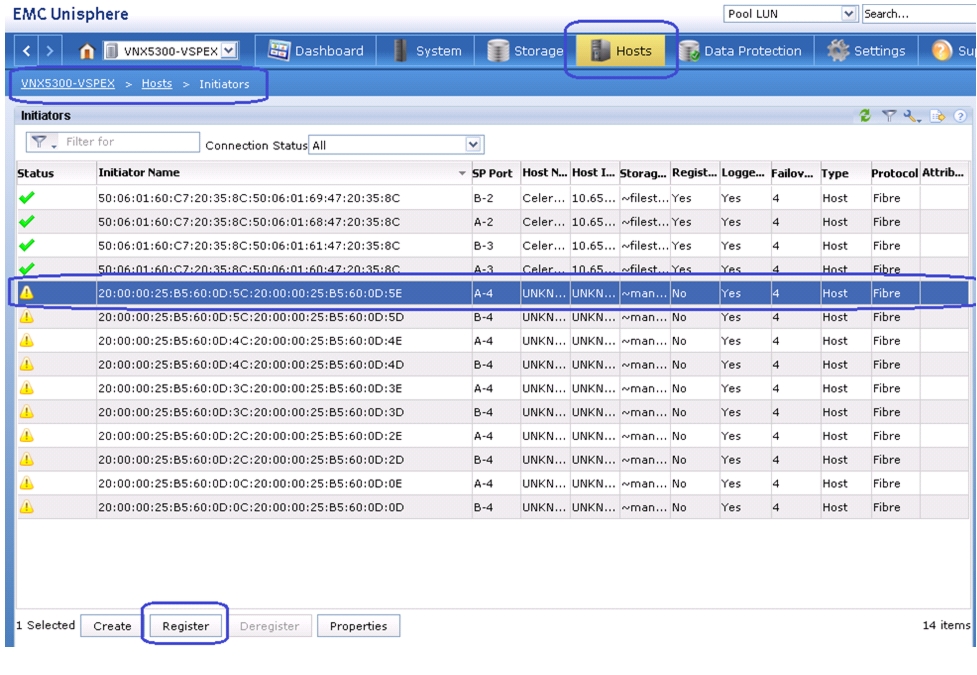977x675 pixels.
Task: Open the Dashboard tab
Action: tap(315, 50)
